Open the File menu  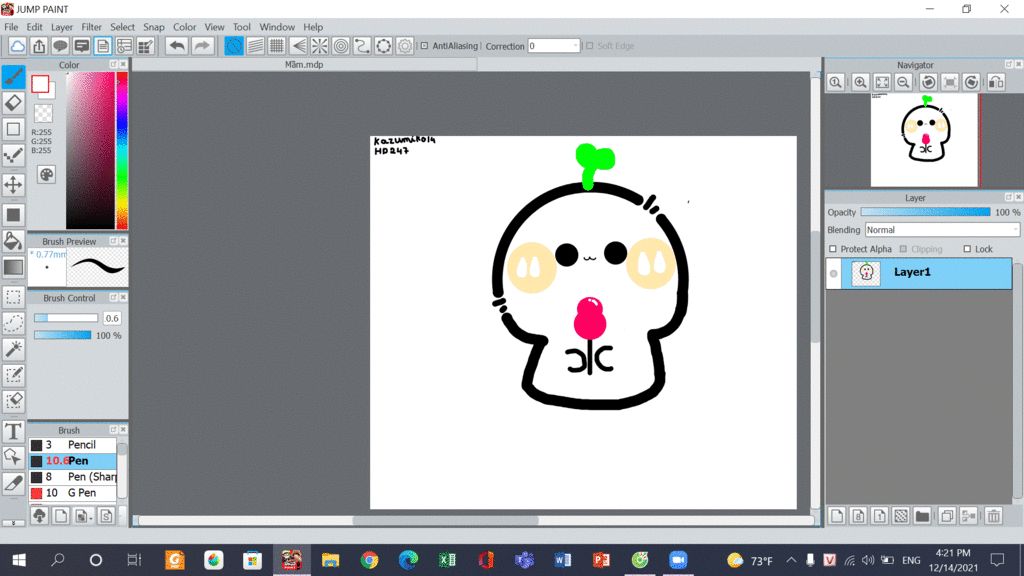pyautogui.click(x=11, y=27)
